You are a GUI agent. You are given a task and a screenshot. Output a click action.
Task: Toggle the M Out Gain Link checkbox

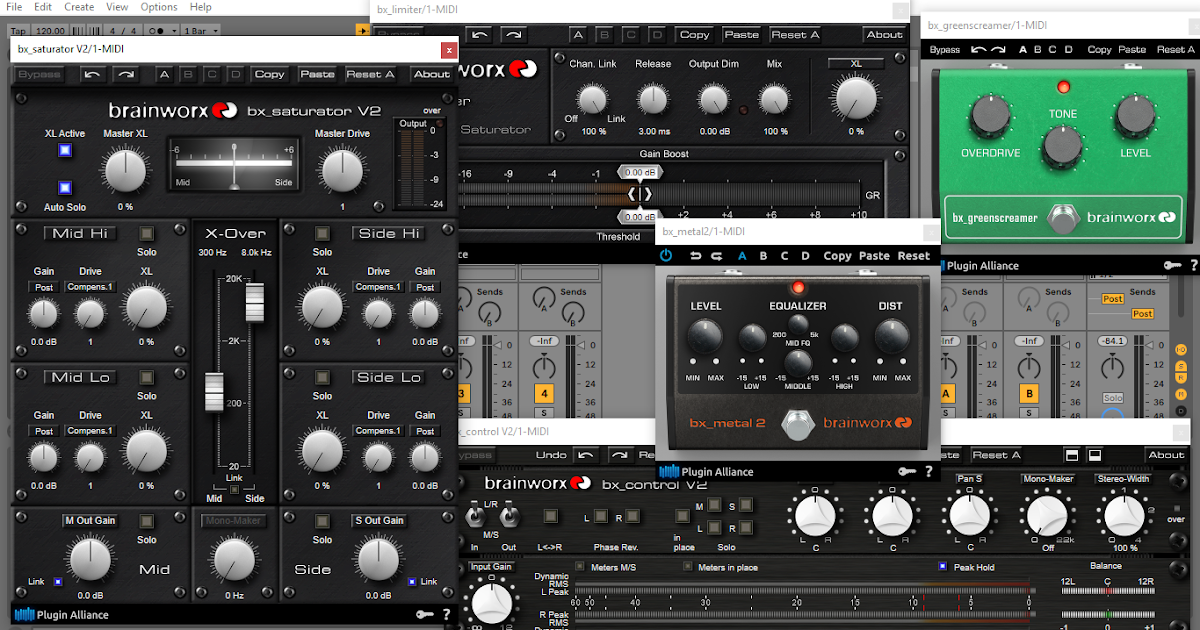pos(58,581)
